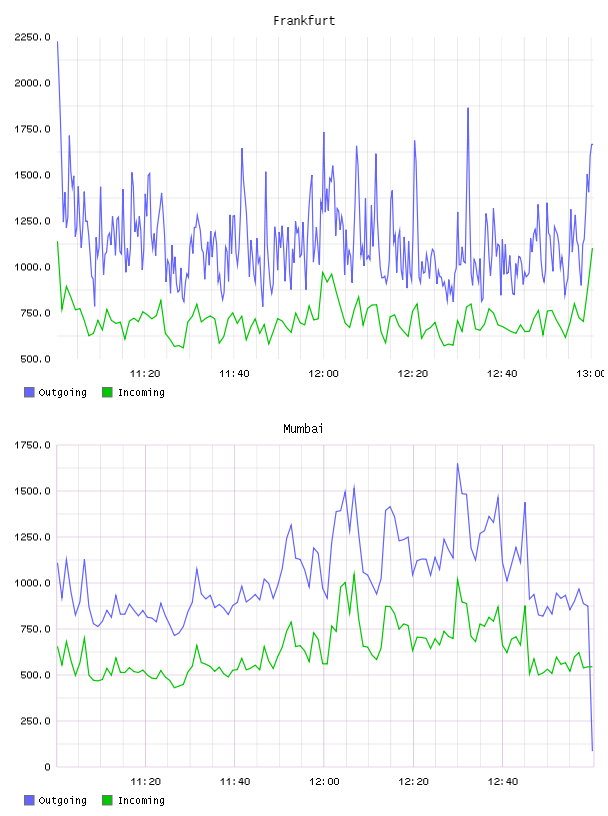
Task: Click the 500.0 y-axis label in Mumbai chart
Action: (35, 675)
